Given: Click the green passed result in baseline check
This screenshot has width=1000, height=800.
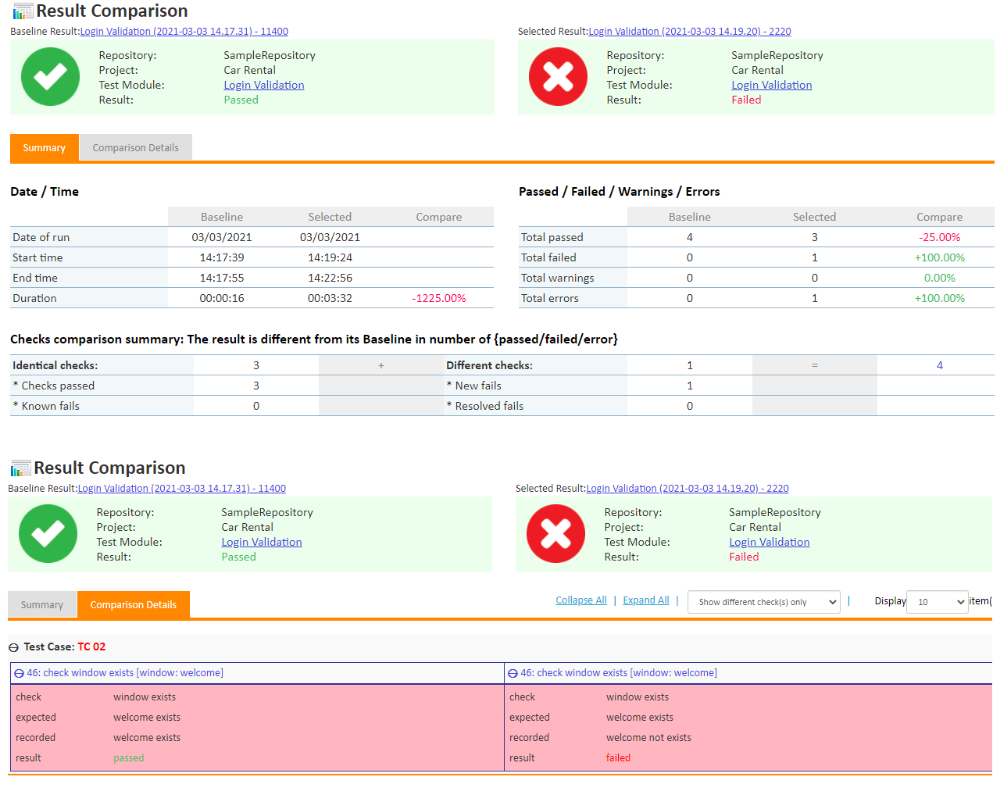Looking at the screenshot, I should (129, 758).
